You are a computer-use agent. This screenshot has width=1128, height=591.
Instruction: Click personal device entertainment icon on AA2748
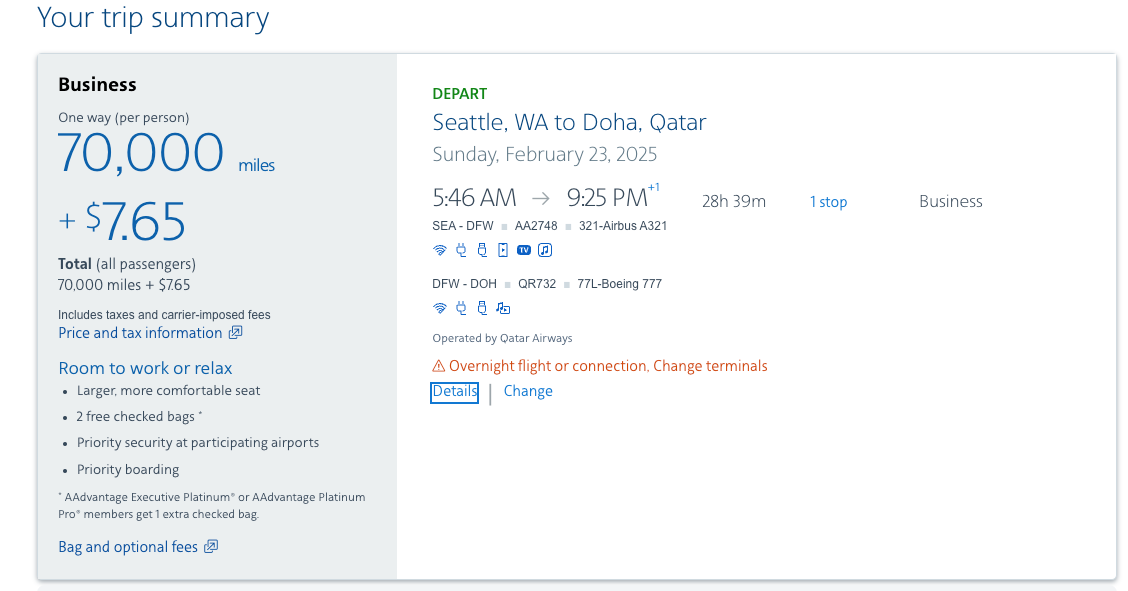pos(503,250)
